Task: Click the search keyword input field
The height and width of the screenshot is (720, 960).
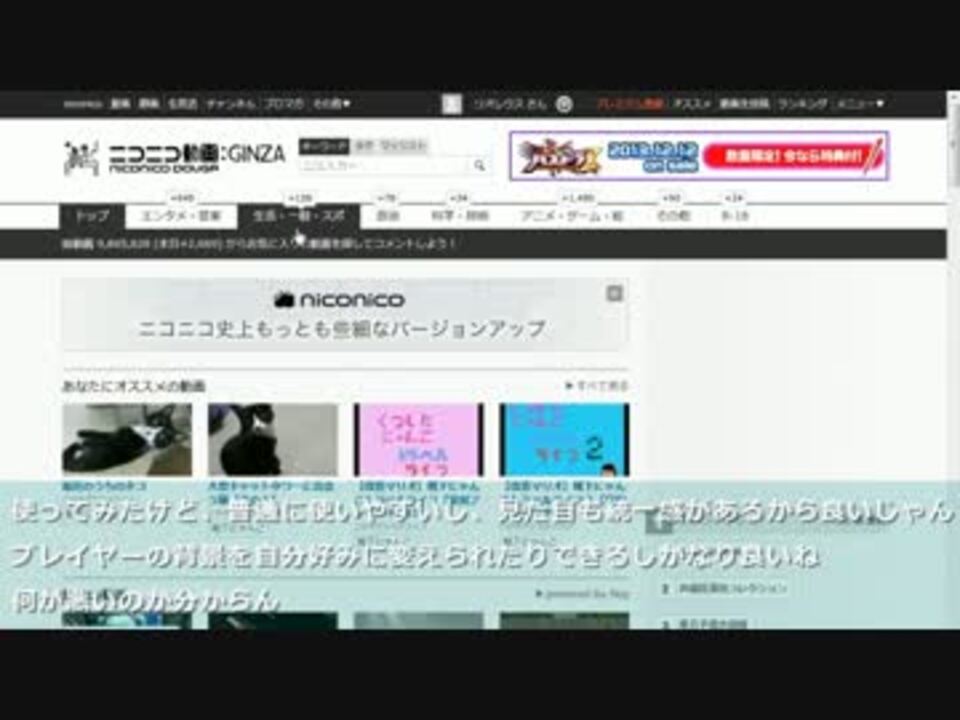Action: 384,165
